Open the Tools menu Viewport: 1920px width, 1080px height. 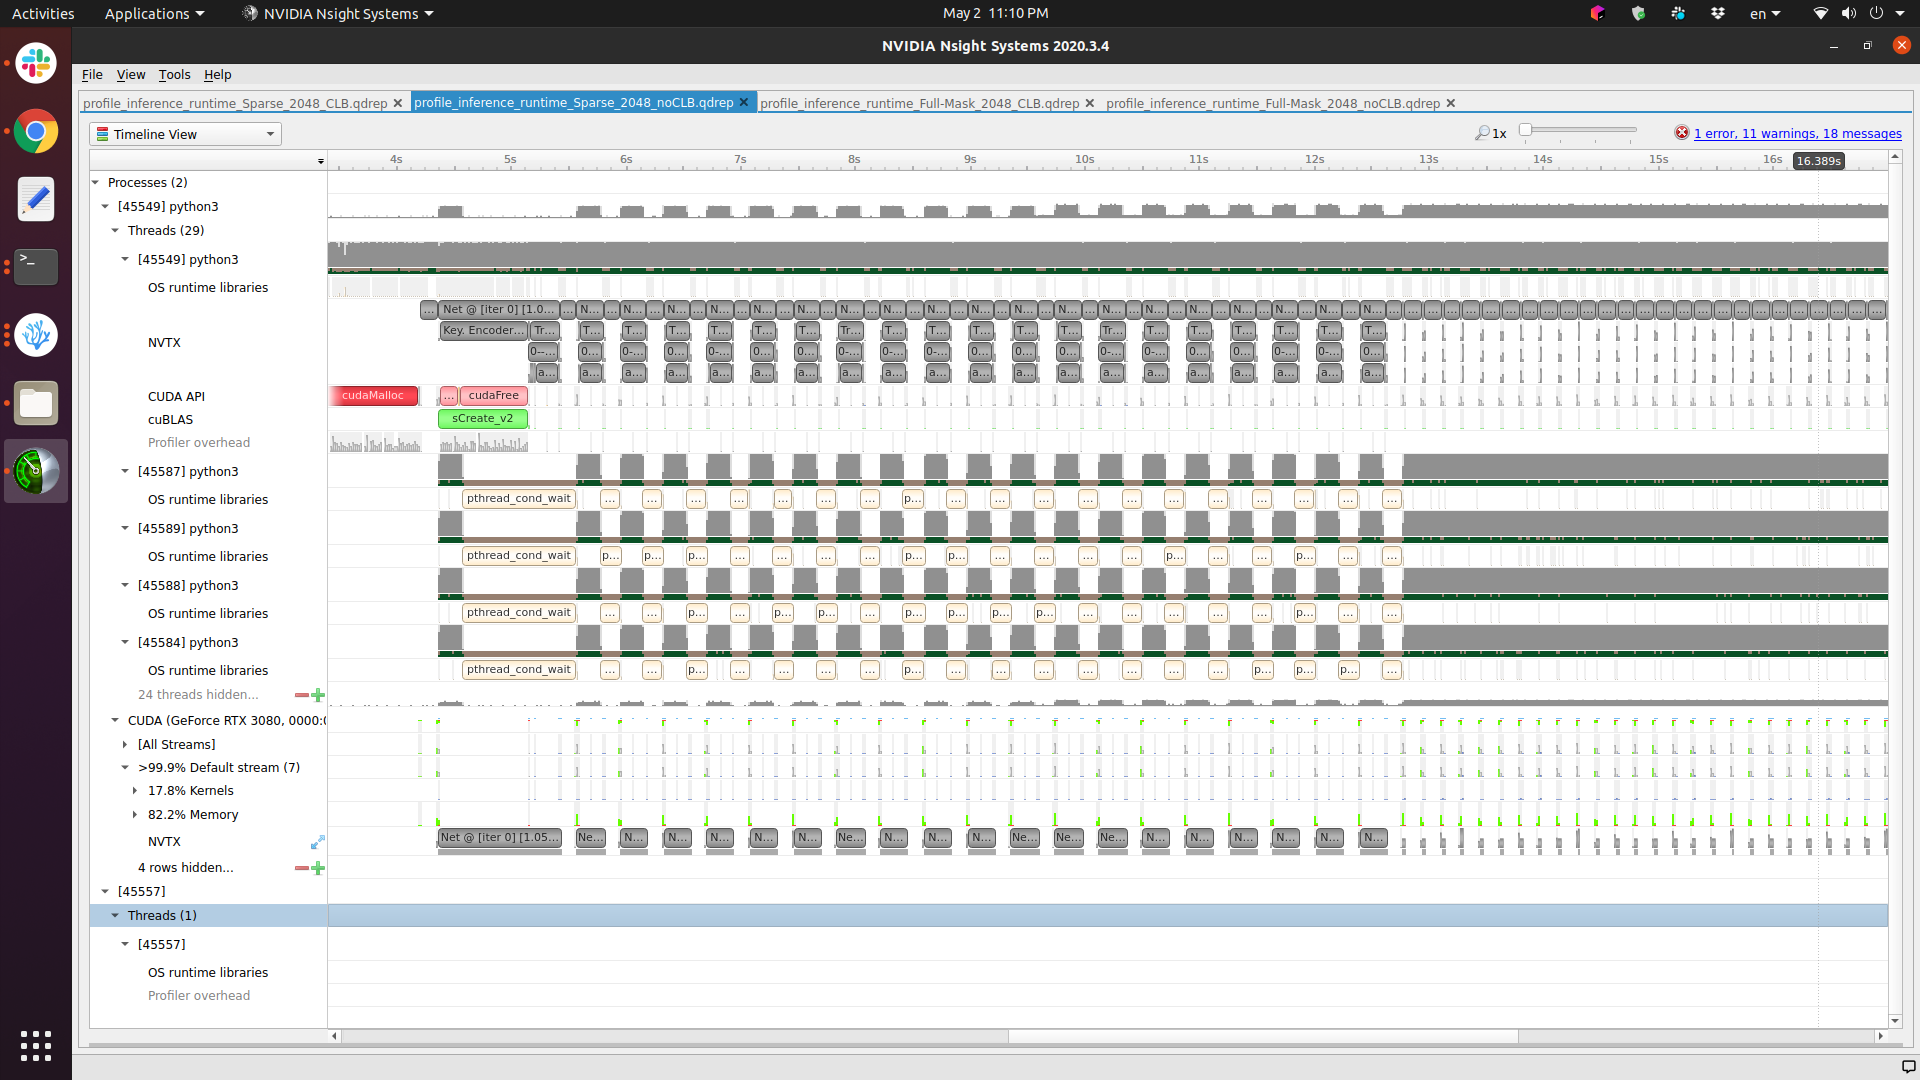[174, 74]
